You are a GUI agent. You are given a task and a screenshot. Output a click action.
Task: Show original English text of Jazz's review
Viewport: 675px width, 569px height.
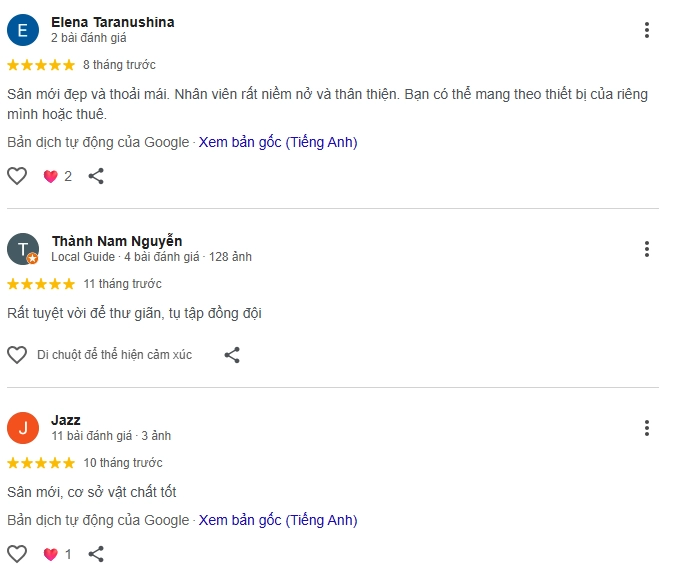278,520
